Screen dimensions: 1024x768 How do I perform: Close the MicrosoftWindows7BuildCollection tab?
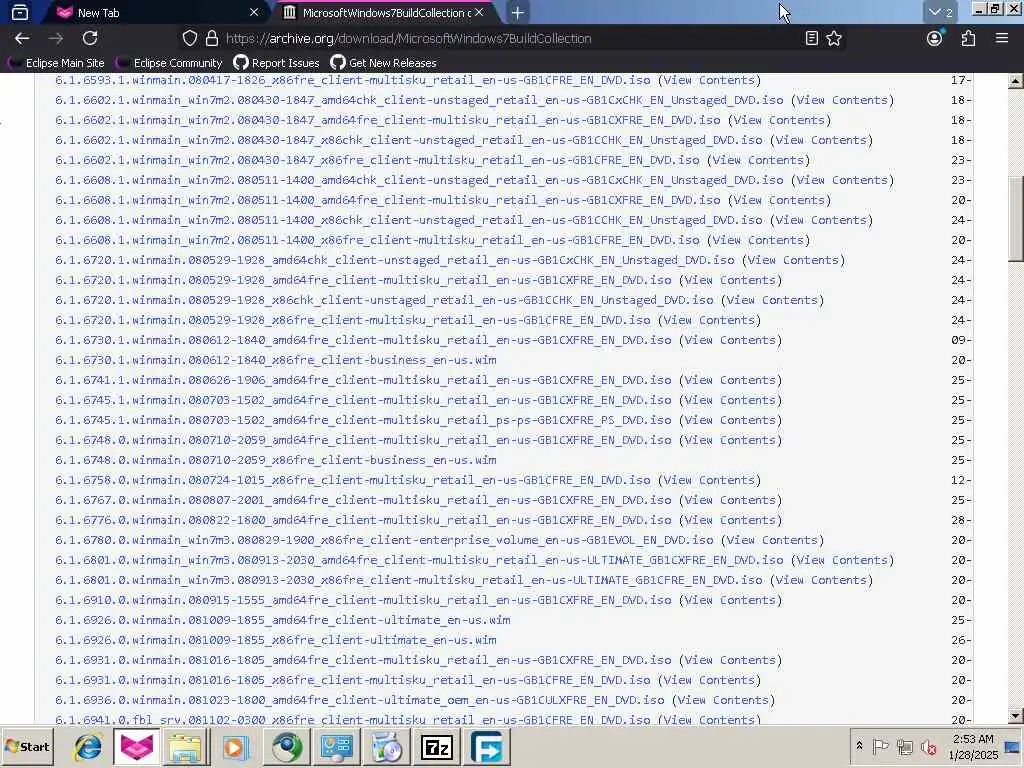click(x=479, y=12)
